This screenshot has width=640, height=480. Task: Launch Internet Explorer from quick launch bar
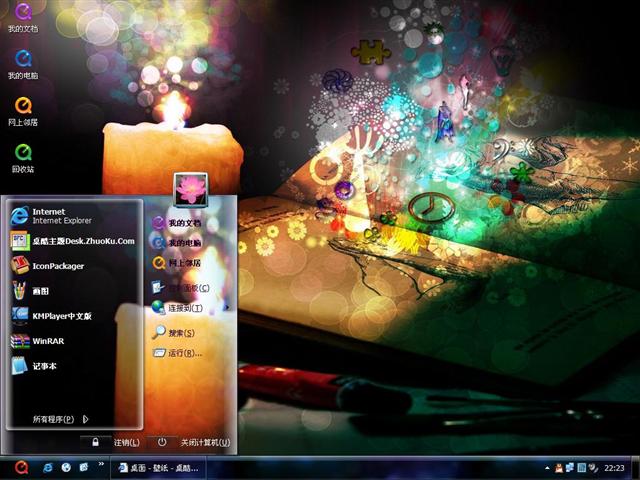pos(48,468)
